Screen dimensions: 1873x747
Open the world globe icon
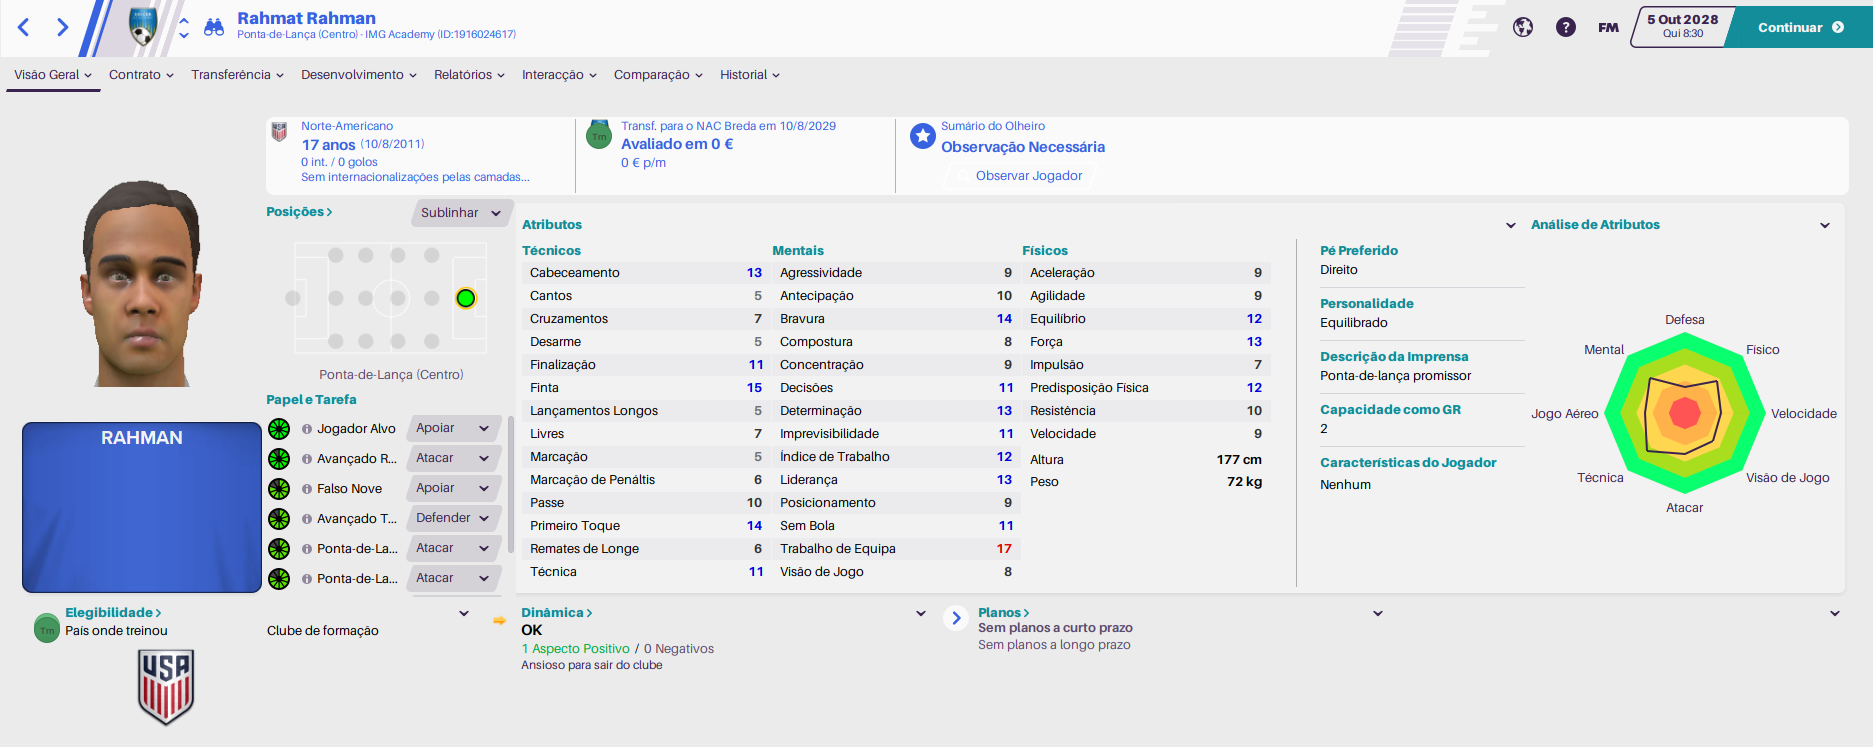(x=1523, y=27)
